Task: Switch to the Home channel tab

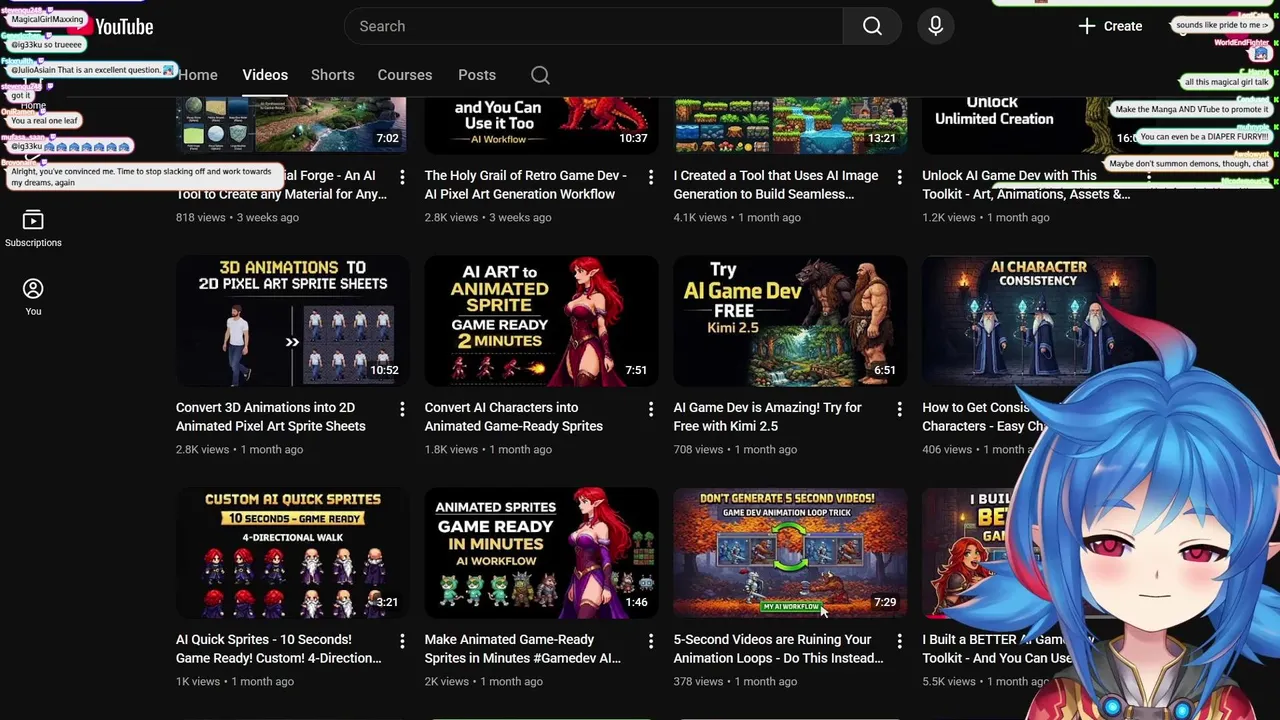Action: (198, 75)
